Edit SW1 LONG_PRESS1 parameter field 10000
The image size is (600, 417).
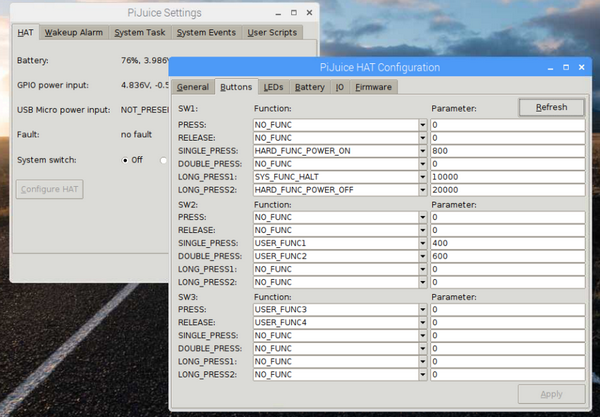[508, 177]
